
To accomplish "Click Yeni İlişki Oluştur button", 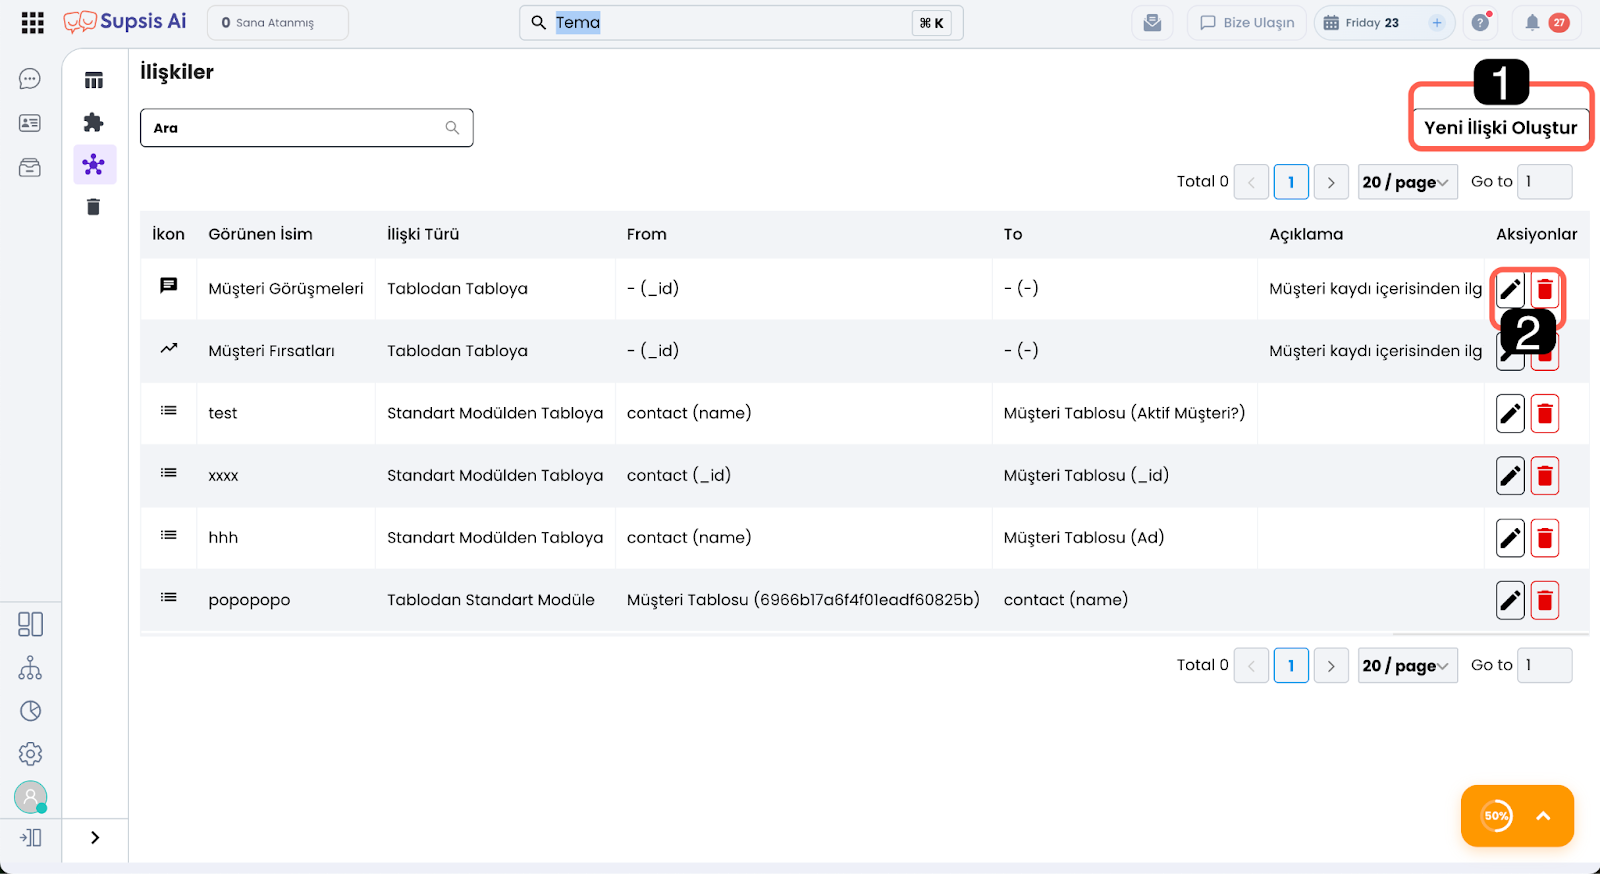I will click(1500, 128).
